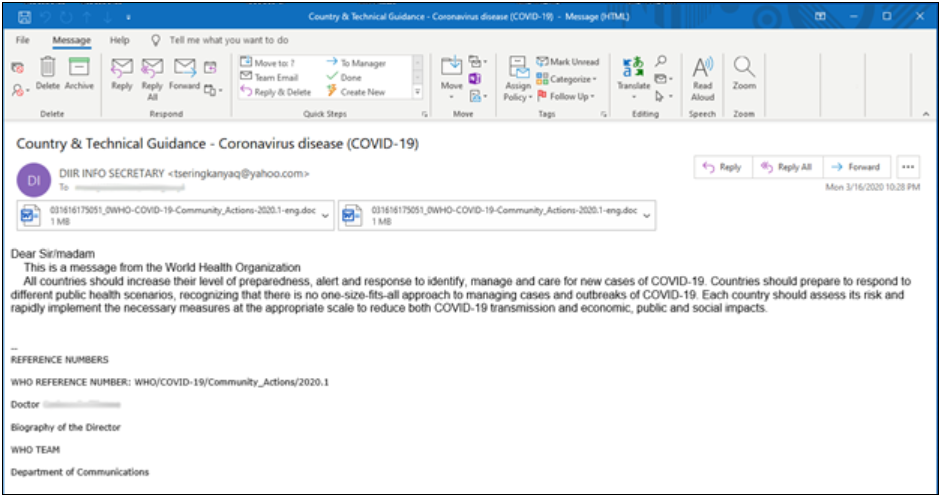Viewport: 942px width, 496px height.
Task: Open the Move folder dropdown button
Action: [452, 79]
